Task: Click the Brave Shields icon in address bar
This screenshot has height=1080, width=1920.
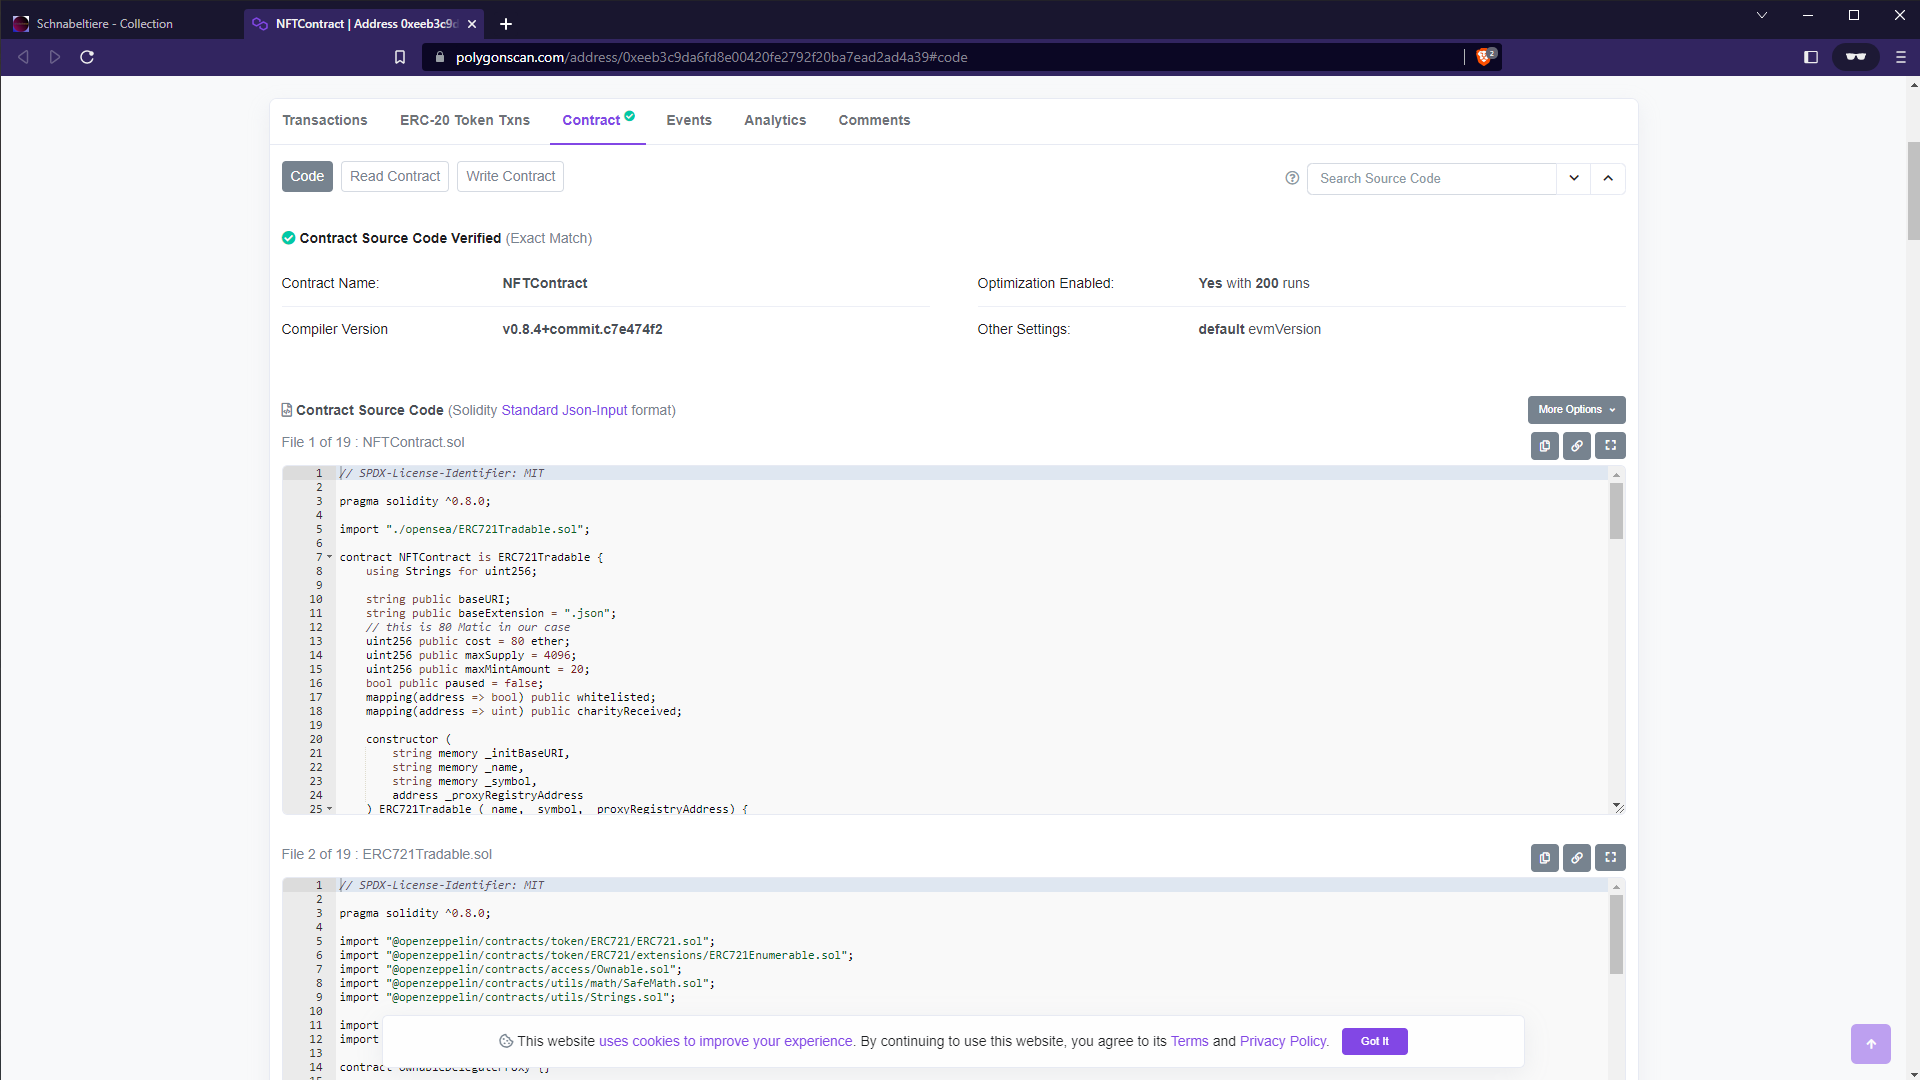Action: tap(1485, 57)
